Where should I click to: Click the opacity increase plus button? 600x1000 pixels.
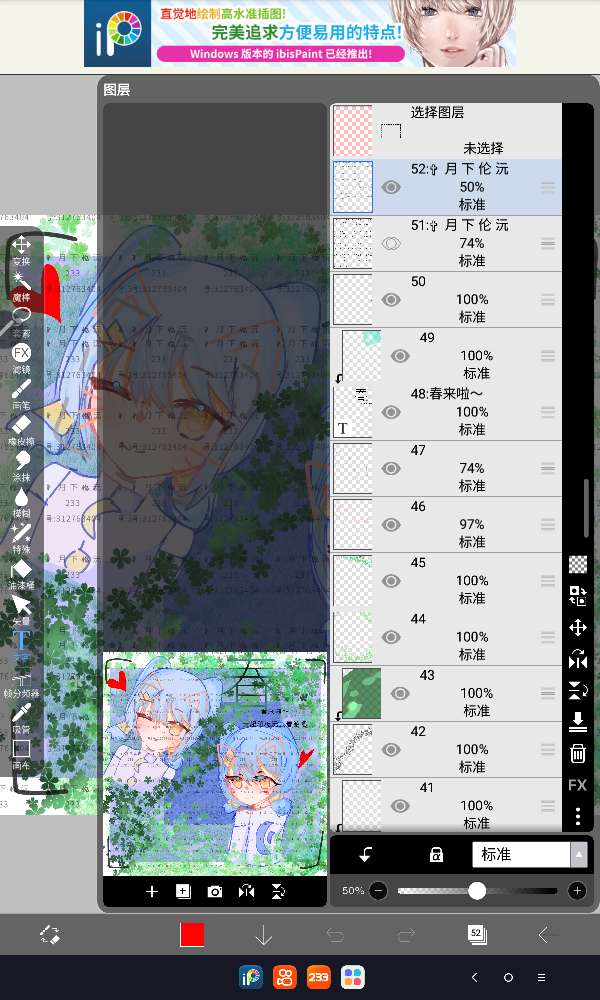pos(577,890)
